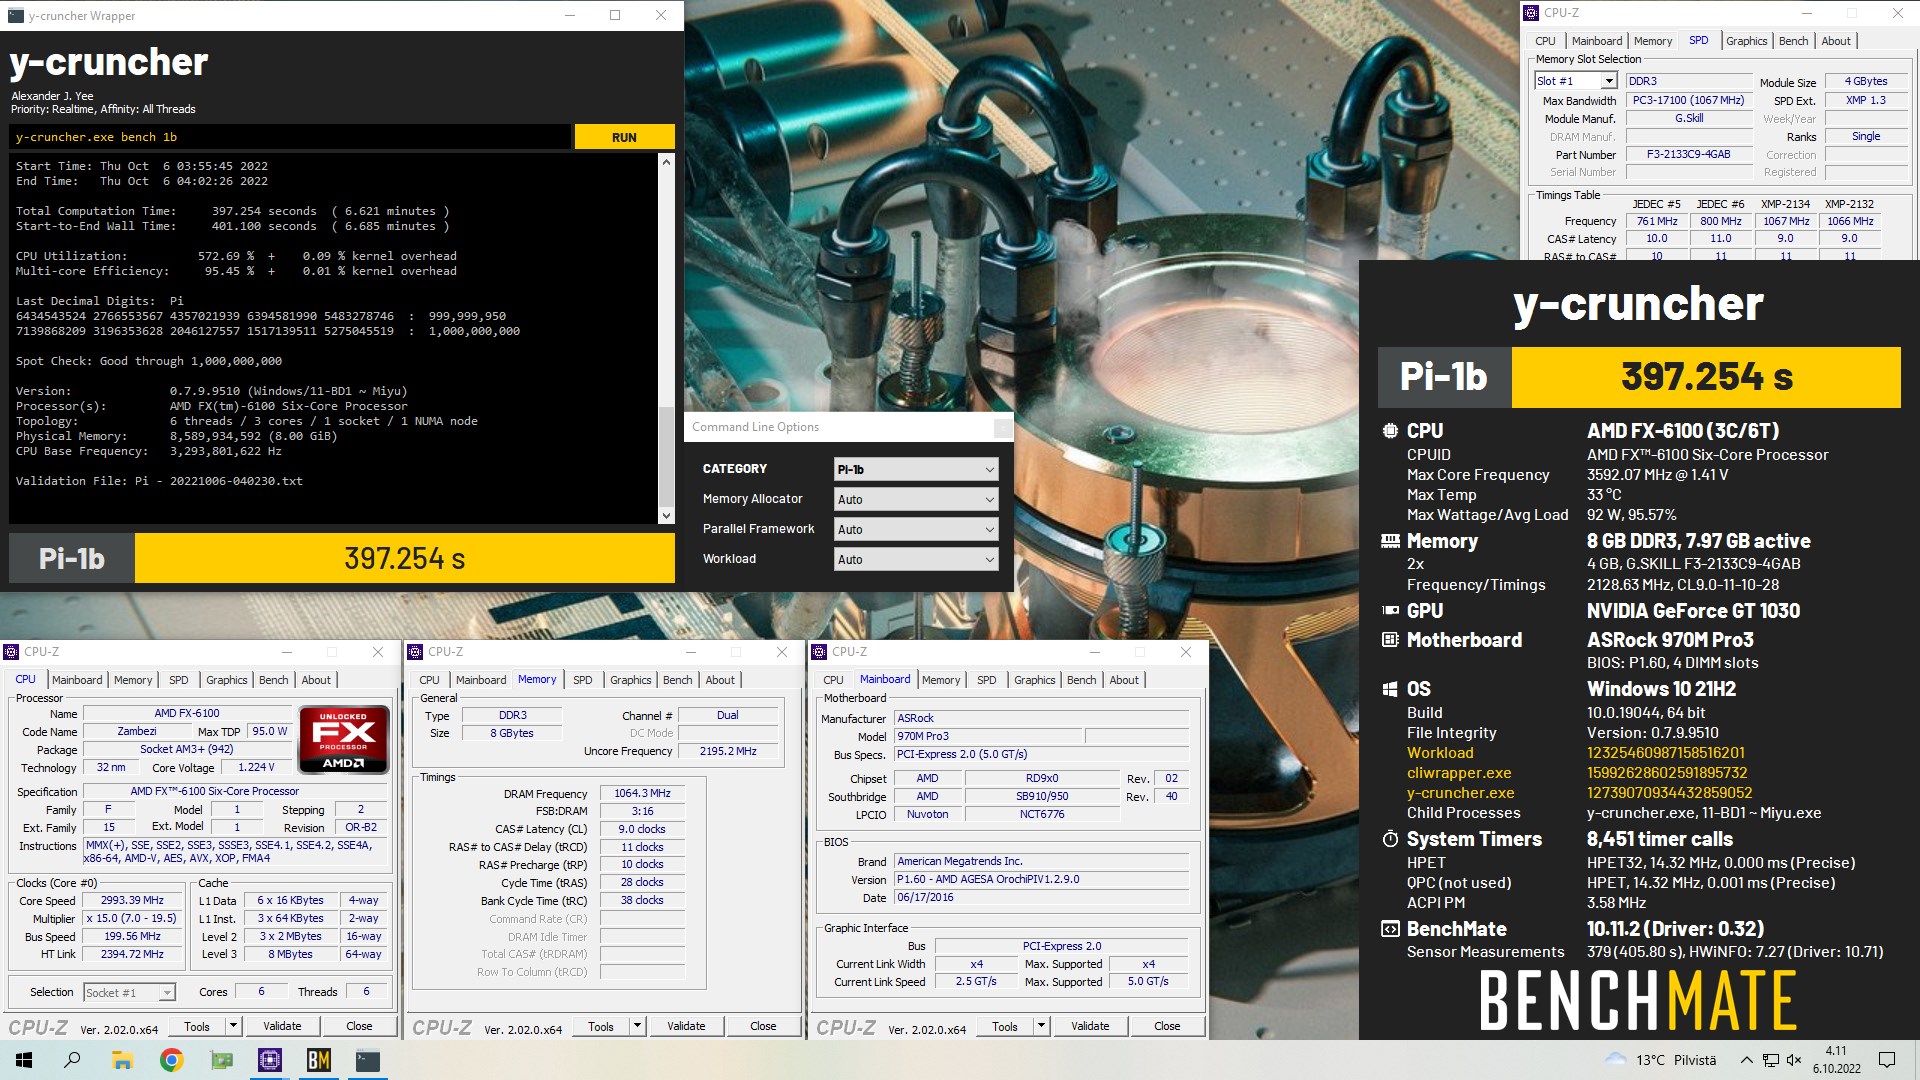Image resolution: width=1920 pixels, height=1080 pixels.
Task: Click Tools button in Mainboard CPU-Z window
Action: click(x=1005, y=1026)
